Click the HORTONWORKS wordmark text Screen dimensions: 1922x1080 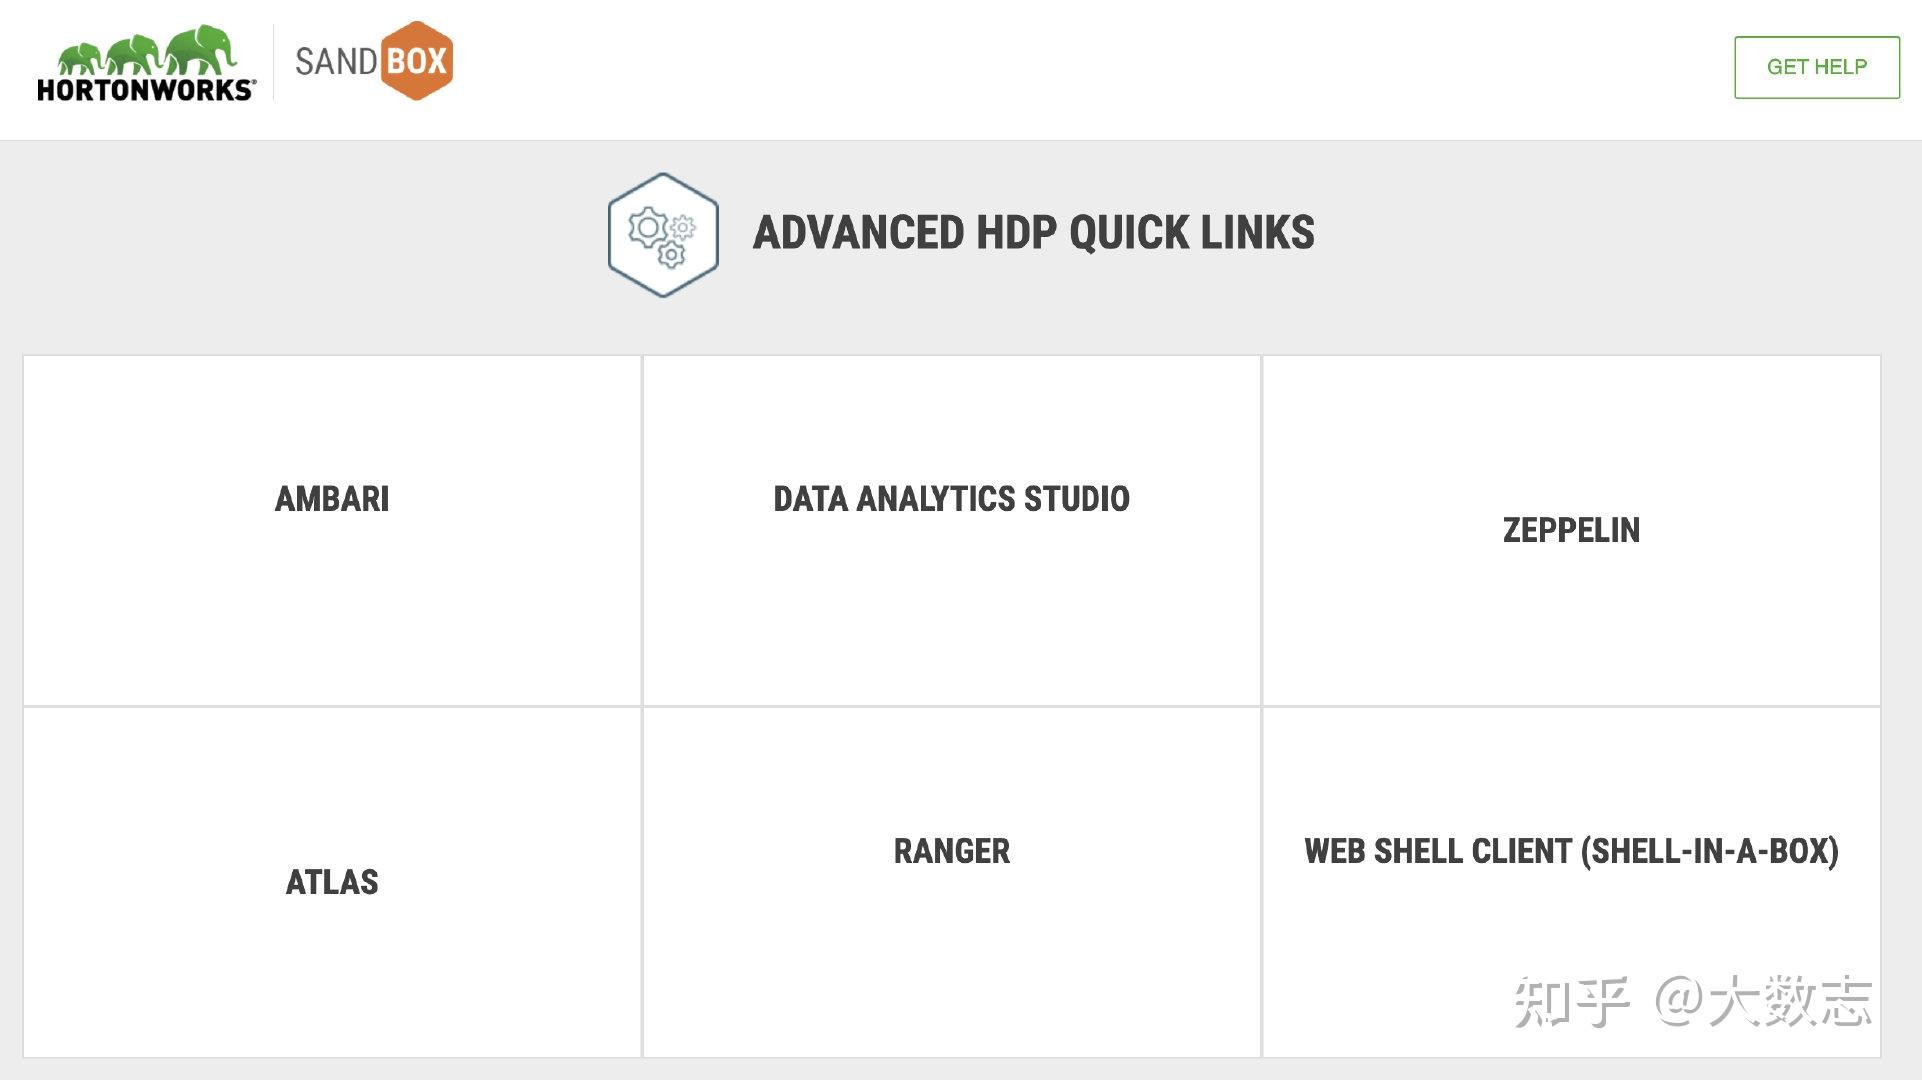click(146, 90)
